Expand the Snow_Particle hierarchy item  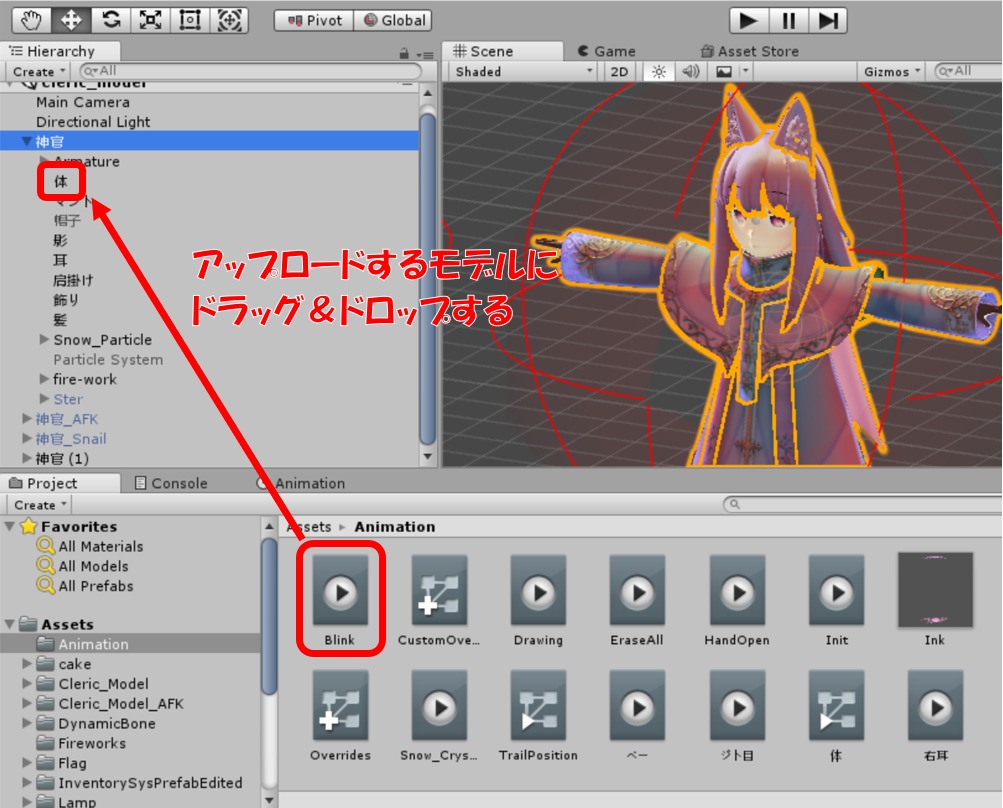(x=44, y=340)
